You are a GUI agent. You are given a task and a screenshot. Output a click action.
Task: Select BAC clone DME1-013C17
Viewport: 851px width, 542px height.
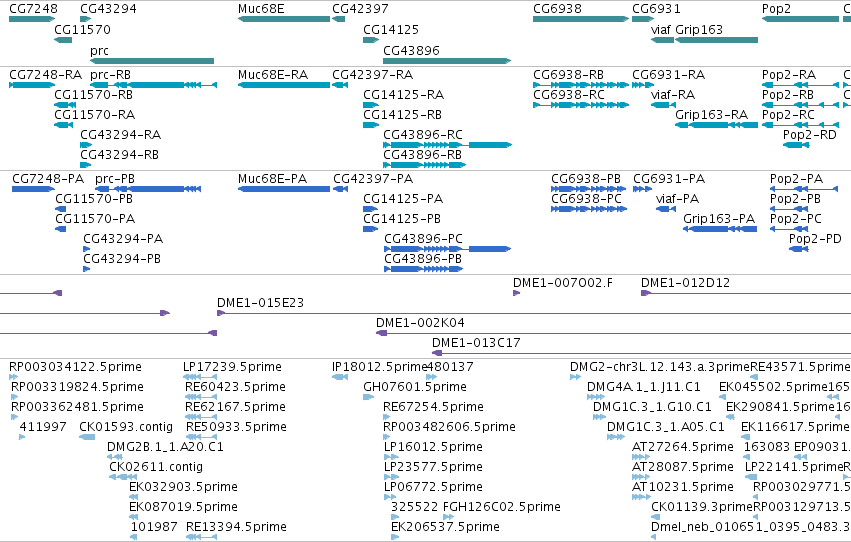642,354
